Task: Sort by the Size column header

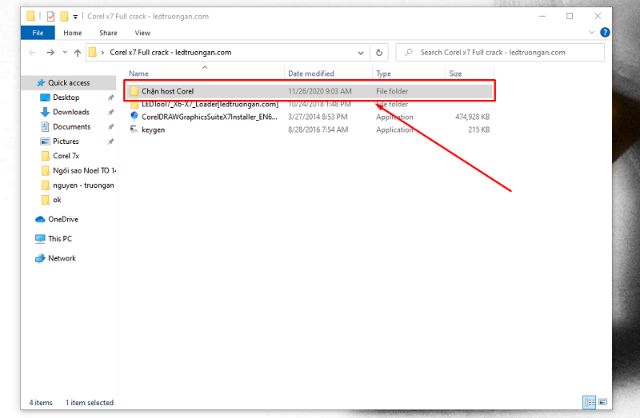Action: [x=456, y=73]
